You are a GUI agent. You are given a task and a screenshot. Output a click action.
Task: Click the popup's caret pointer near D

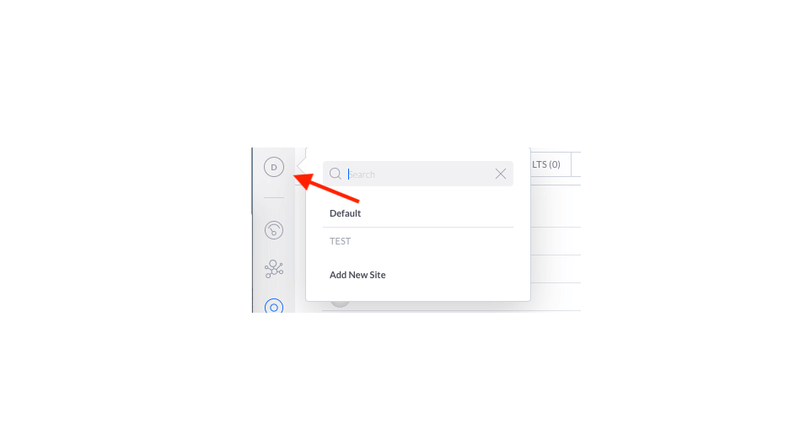301,166
